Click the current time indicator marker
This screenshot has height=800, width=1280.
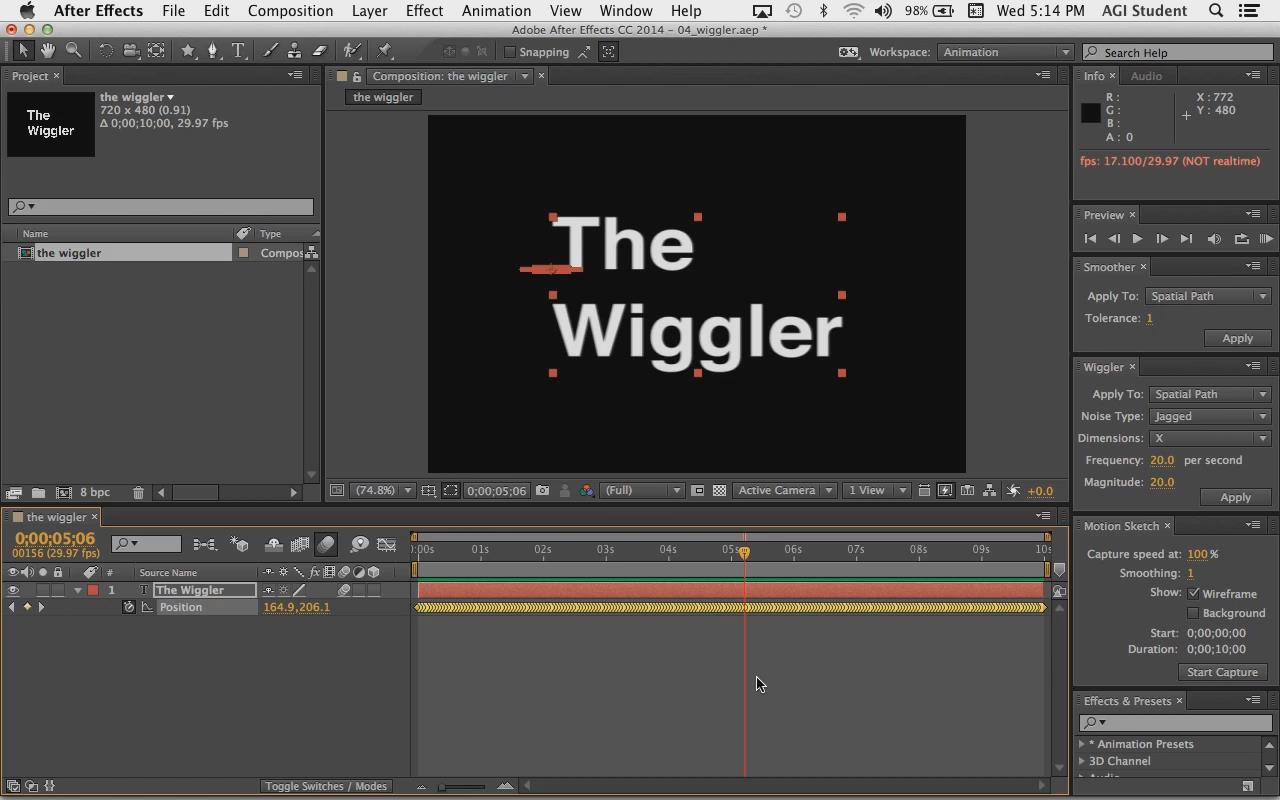tap(744, 552)
